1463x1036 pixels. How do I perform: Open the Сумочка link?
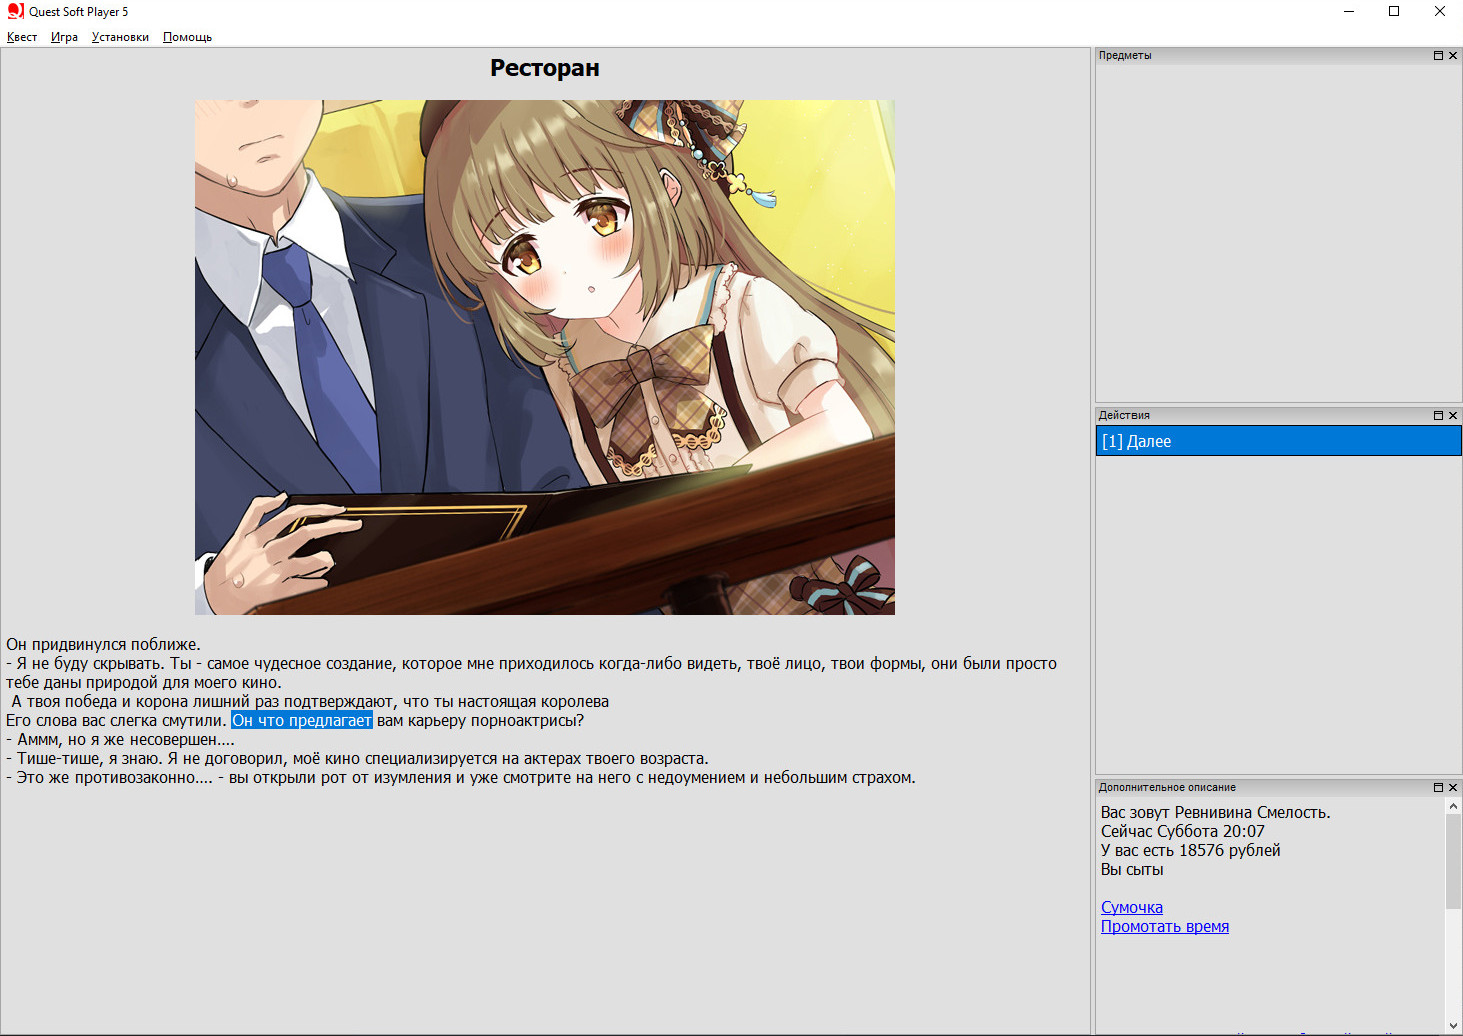(1132, 907)
